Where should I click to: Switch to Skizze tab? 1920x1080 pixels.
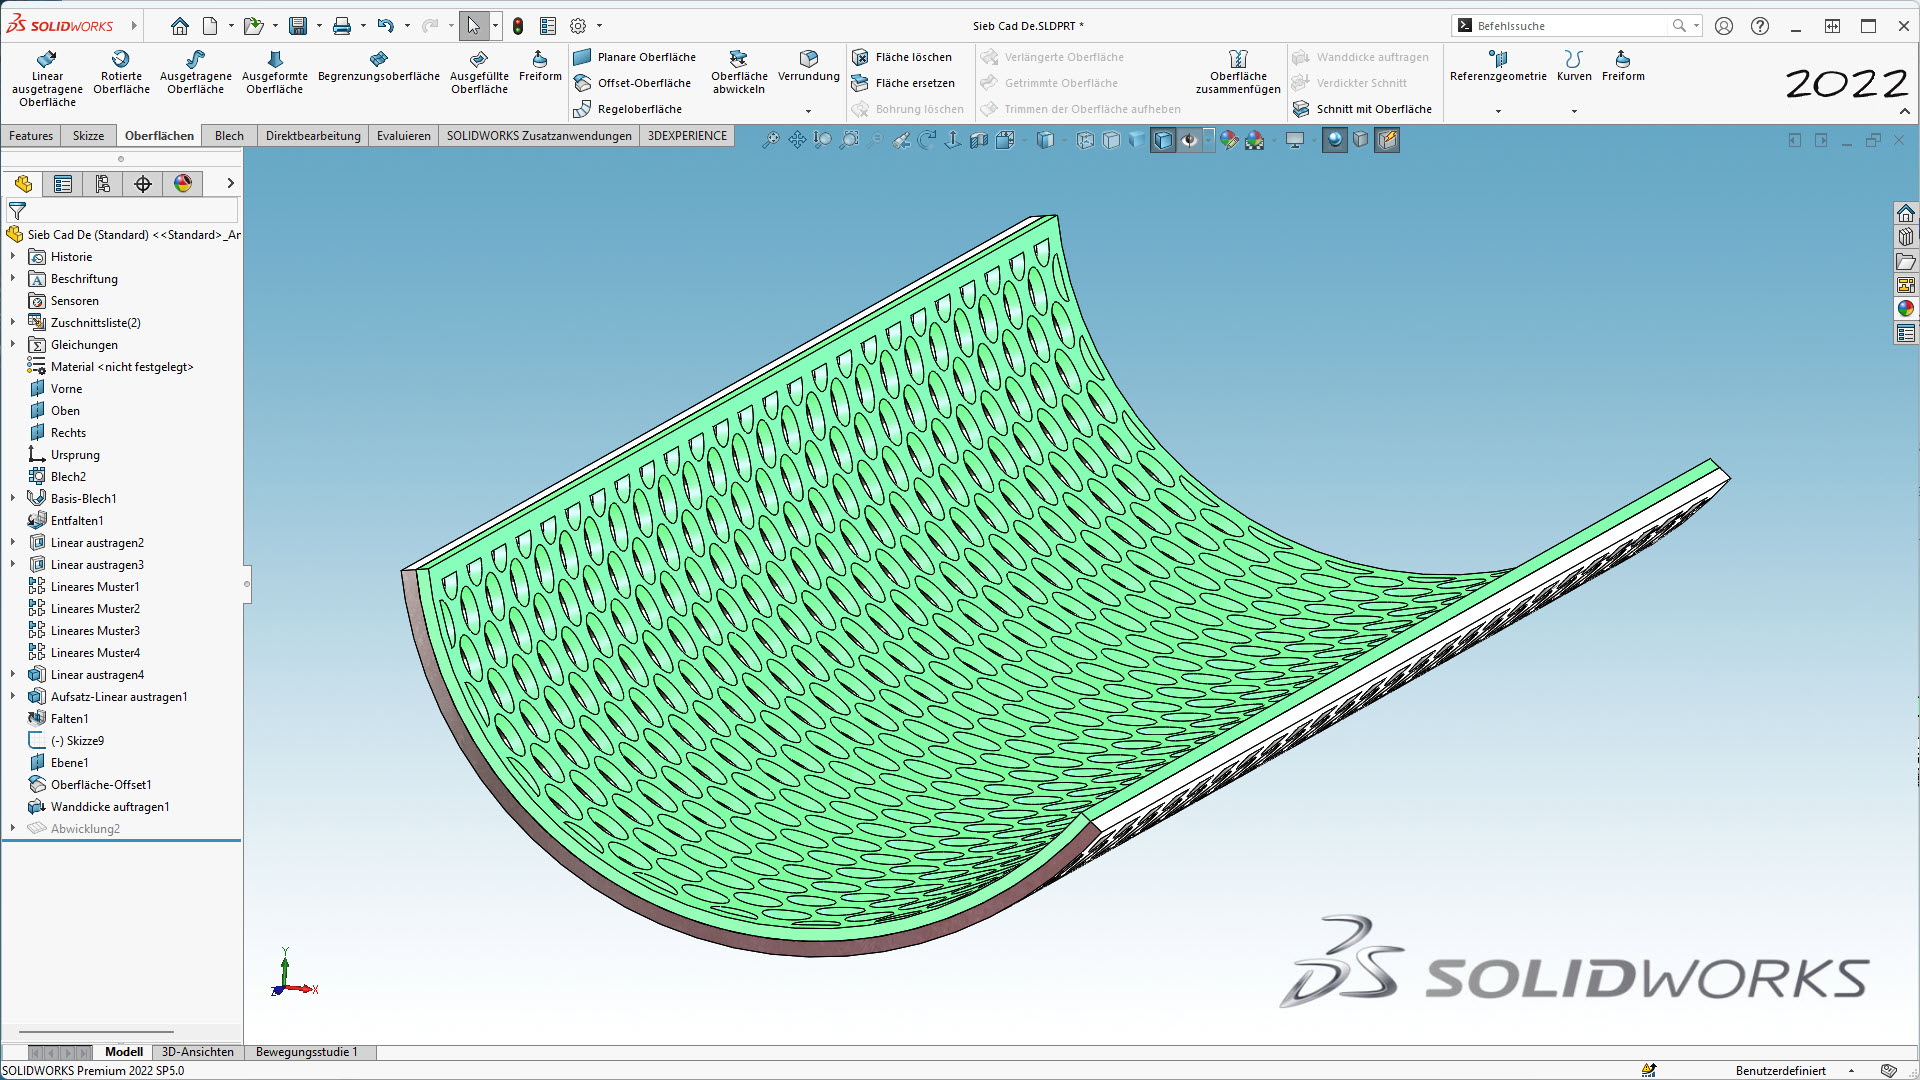(x=88, y=136)
